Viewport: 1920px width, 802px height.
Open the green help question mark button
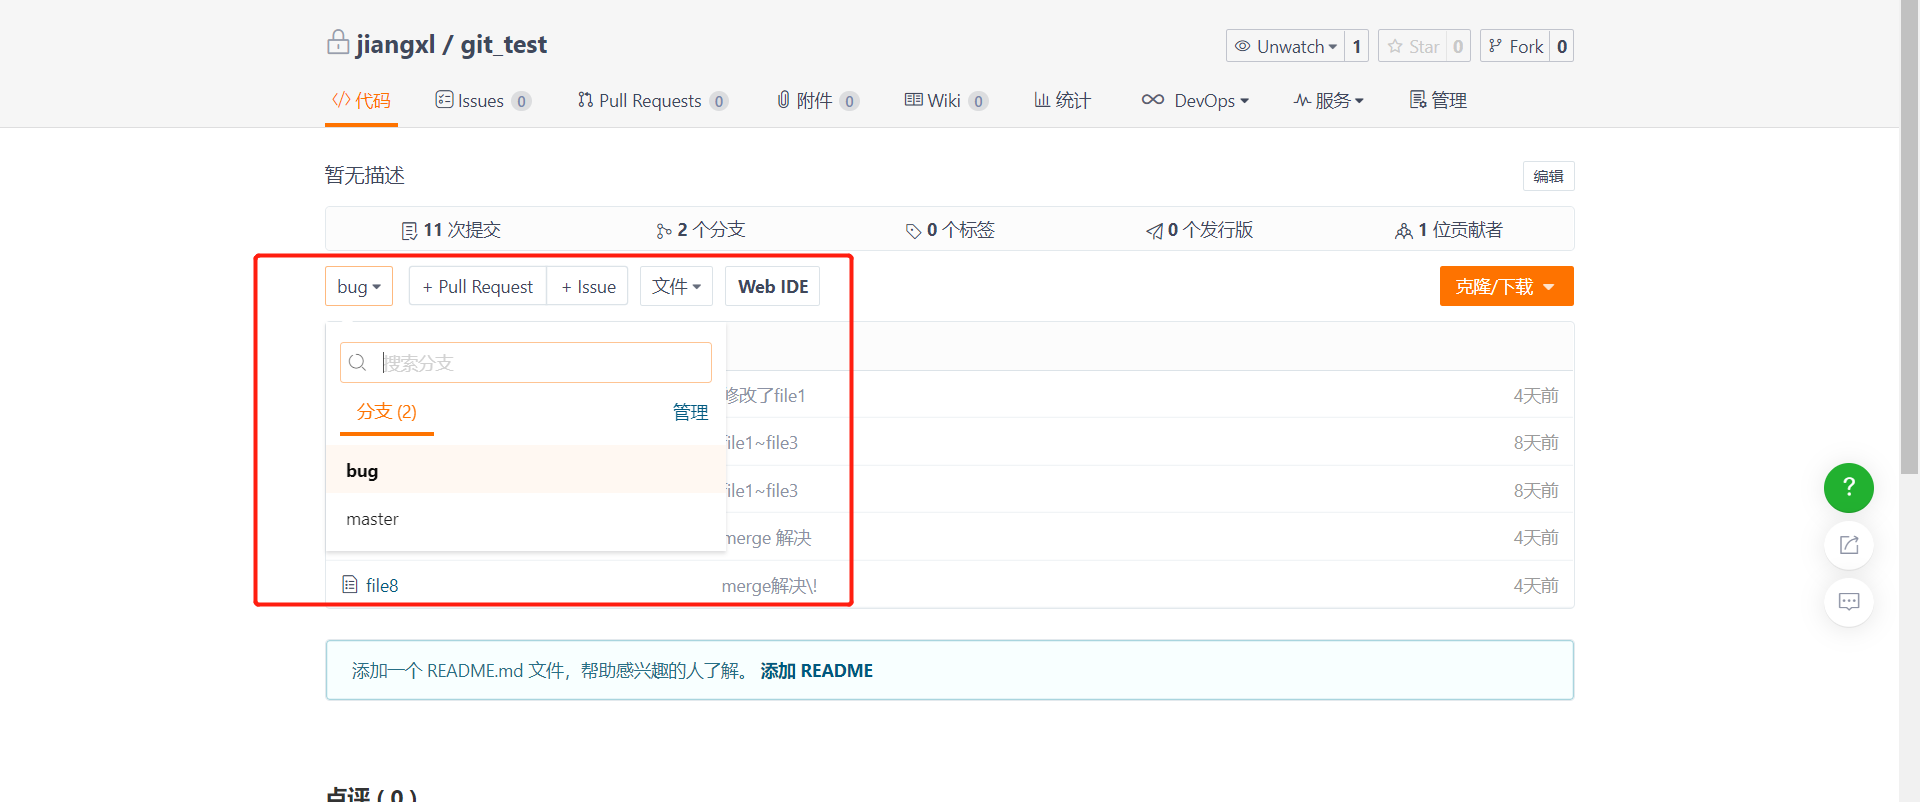pos(1848,487)
